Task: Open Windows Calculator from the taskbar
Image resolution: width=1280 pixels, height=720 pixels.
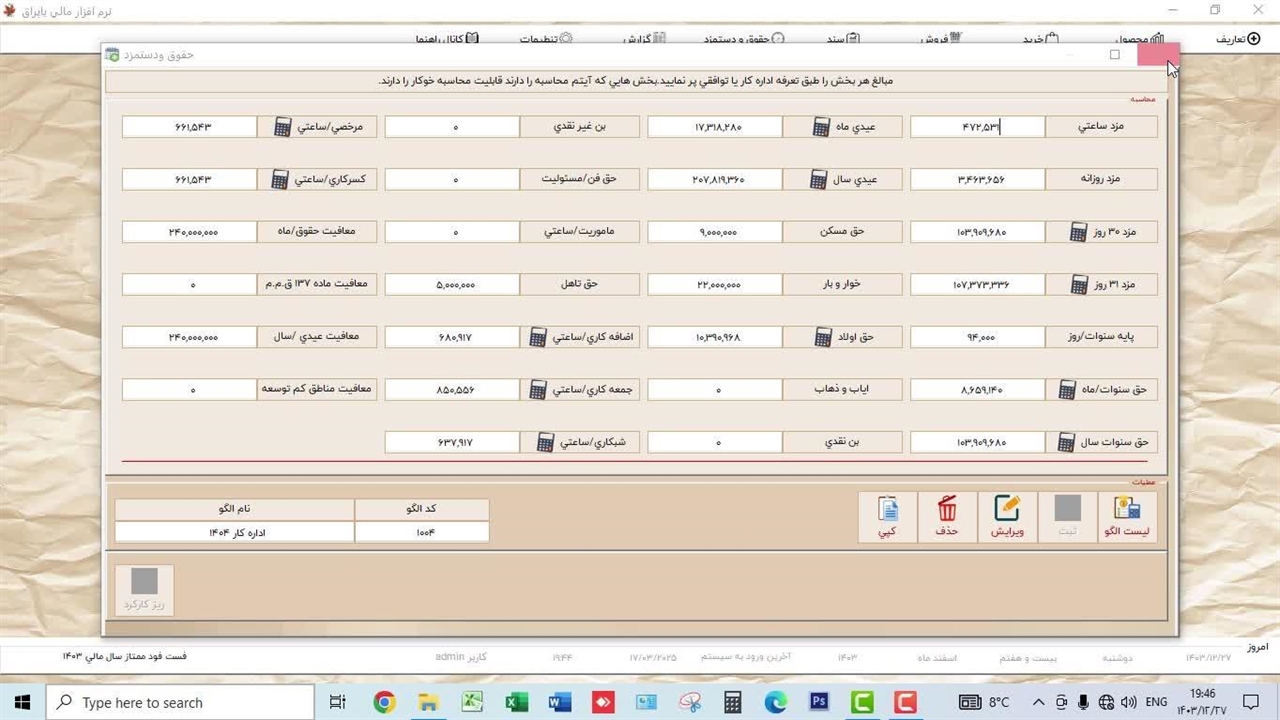Action: [x=733, y=703]
